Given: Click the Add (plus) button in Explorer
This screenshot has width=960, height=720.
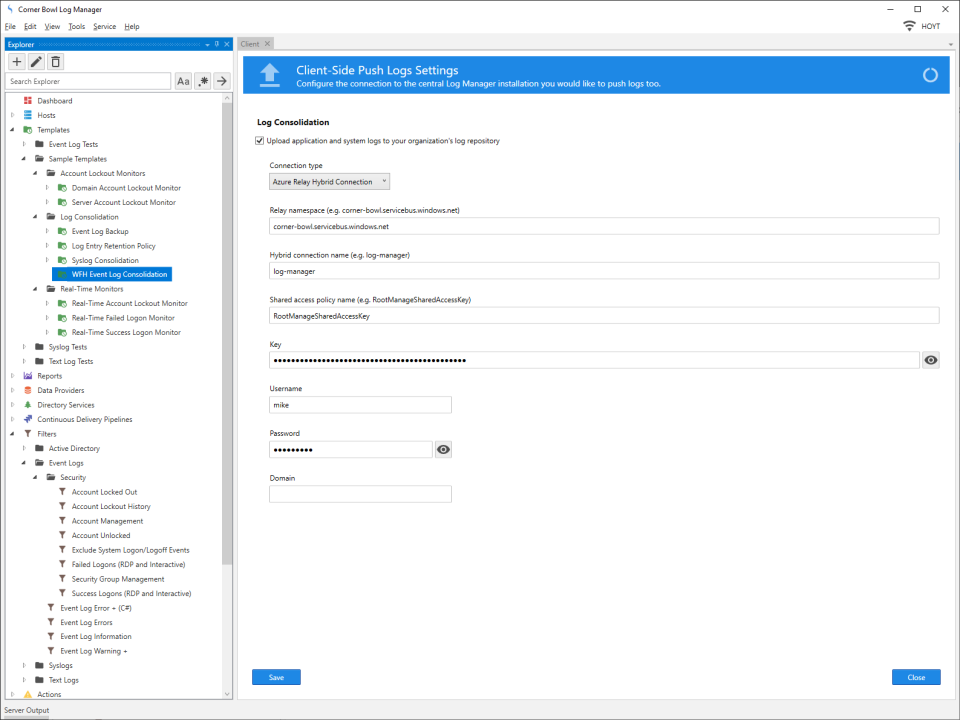Looking at the screenshot, I should 17,62.
